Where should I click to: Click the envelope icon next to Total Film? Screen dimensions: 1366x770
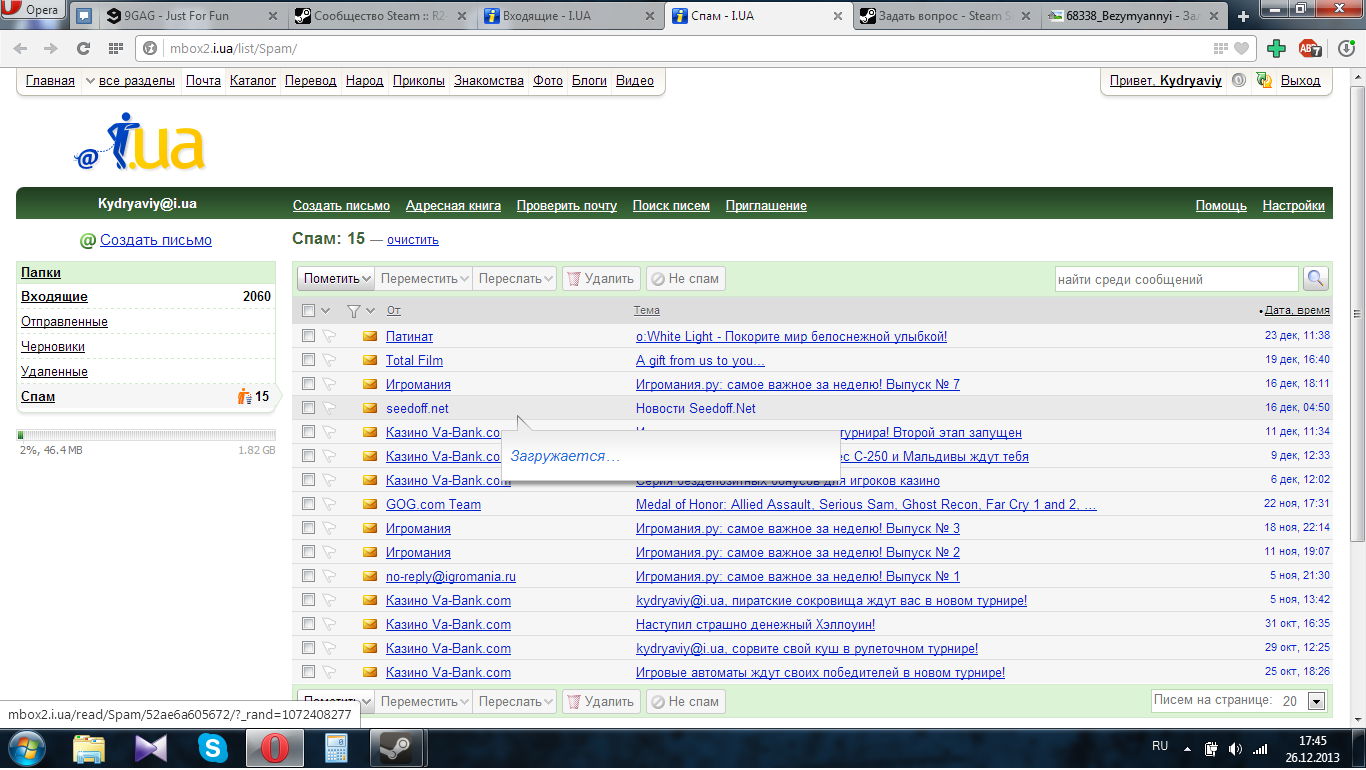point(370,360)
